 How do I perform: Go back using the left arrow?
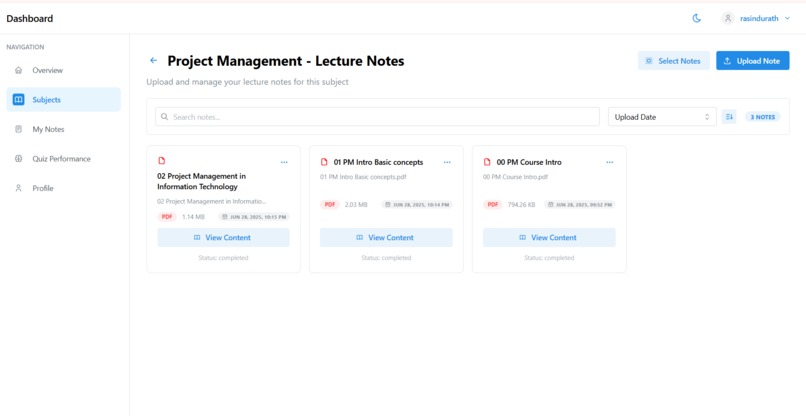tap(153, 61)
